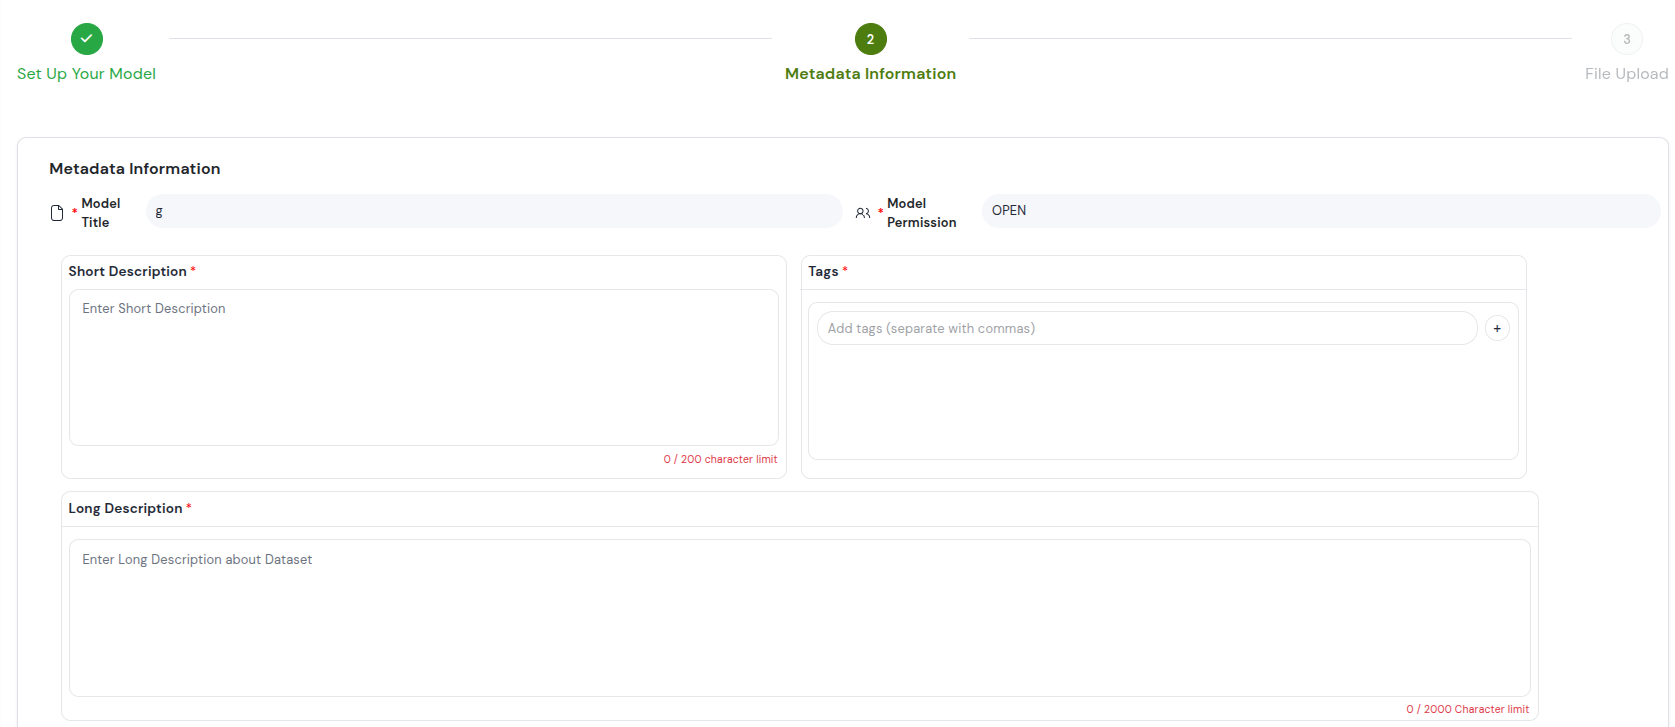Click the users icon beside Model Permission
The width and height of the screenshot is (1675, 727).
(x=863, y=213)
